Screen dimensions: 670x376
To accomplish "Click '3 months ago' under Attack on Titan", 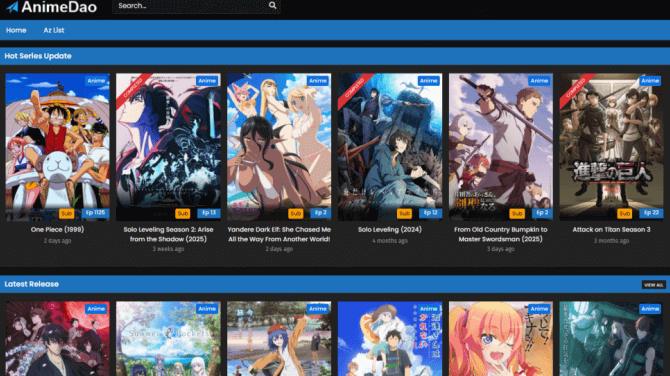I will click(611, 241).
